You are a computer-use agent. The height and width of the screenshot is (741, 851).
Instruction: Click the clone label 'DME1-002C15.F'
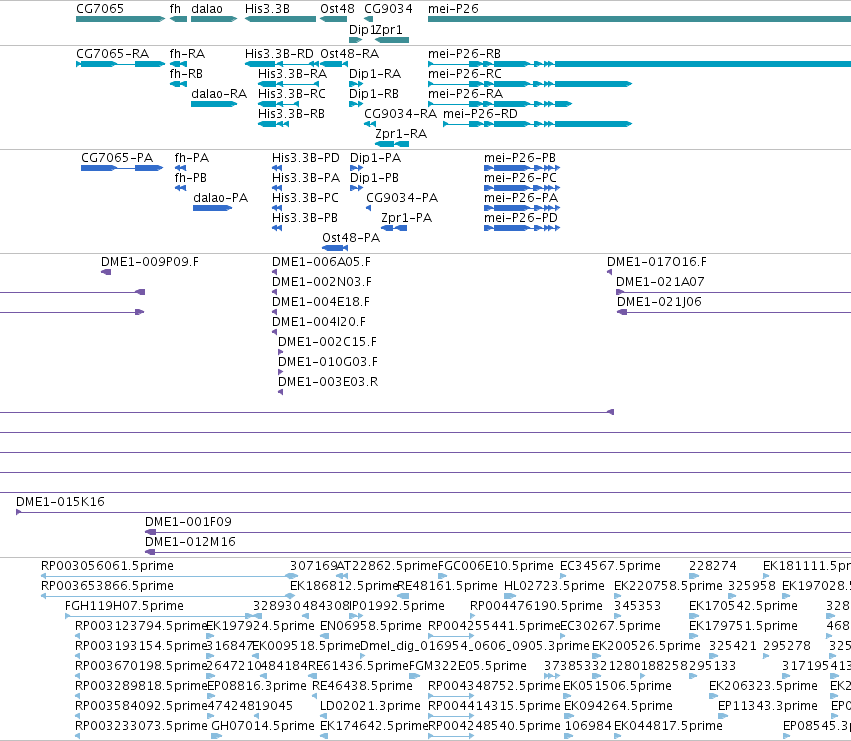pyautogui.click(x=327, y=343)
